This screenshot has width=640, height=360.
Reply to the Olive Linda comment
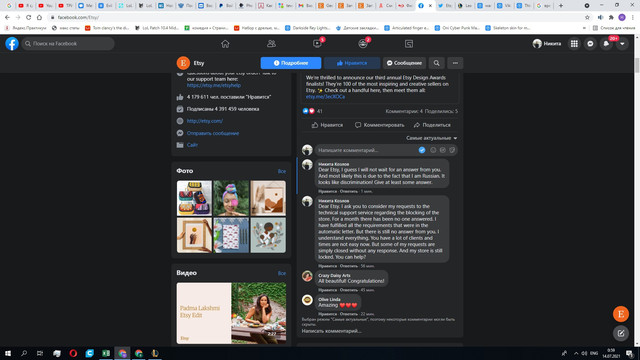click(x=349, y=314)
